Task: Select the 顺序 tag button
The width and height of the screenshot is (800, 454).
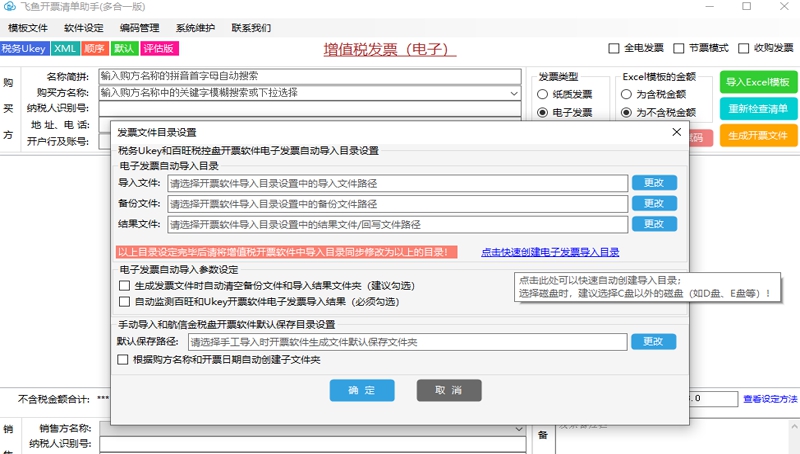Action: [94, 48]
